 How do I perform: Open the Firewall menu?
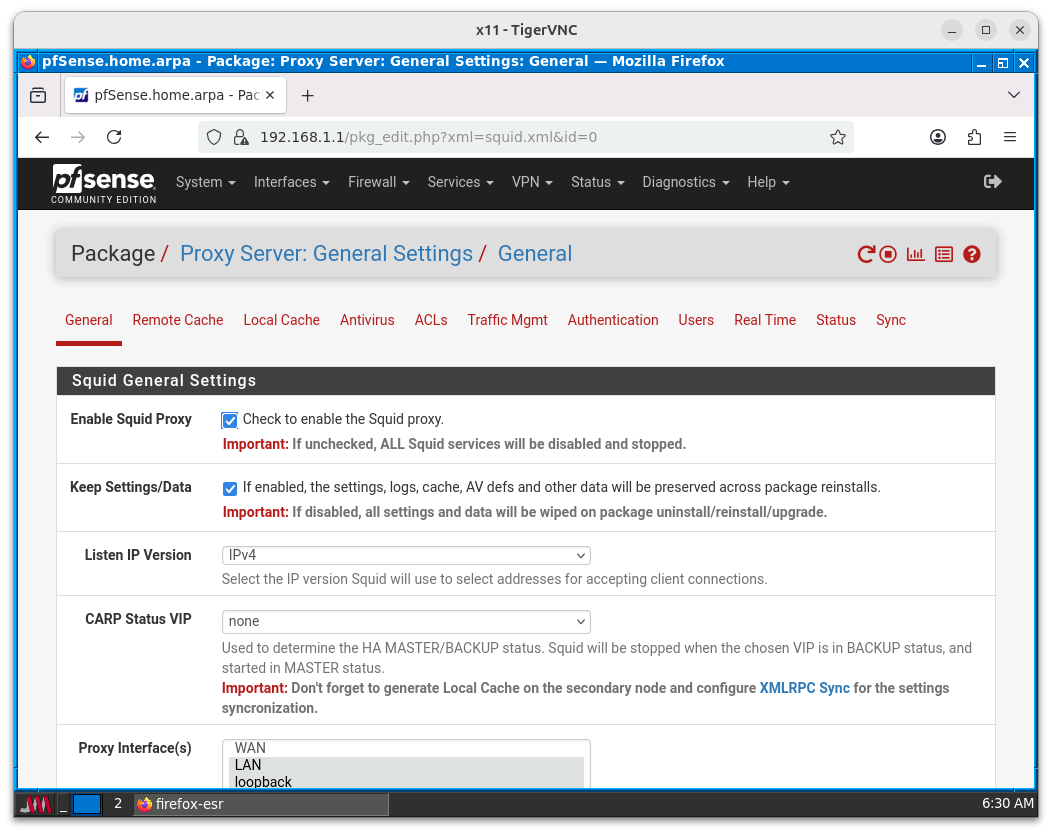click(x=378, y=182)
